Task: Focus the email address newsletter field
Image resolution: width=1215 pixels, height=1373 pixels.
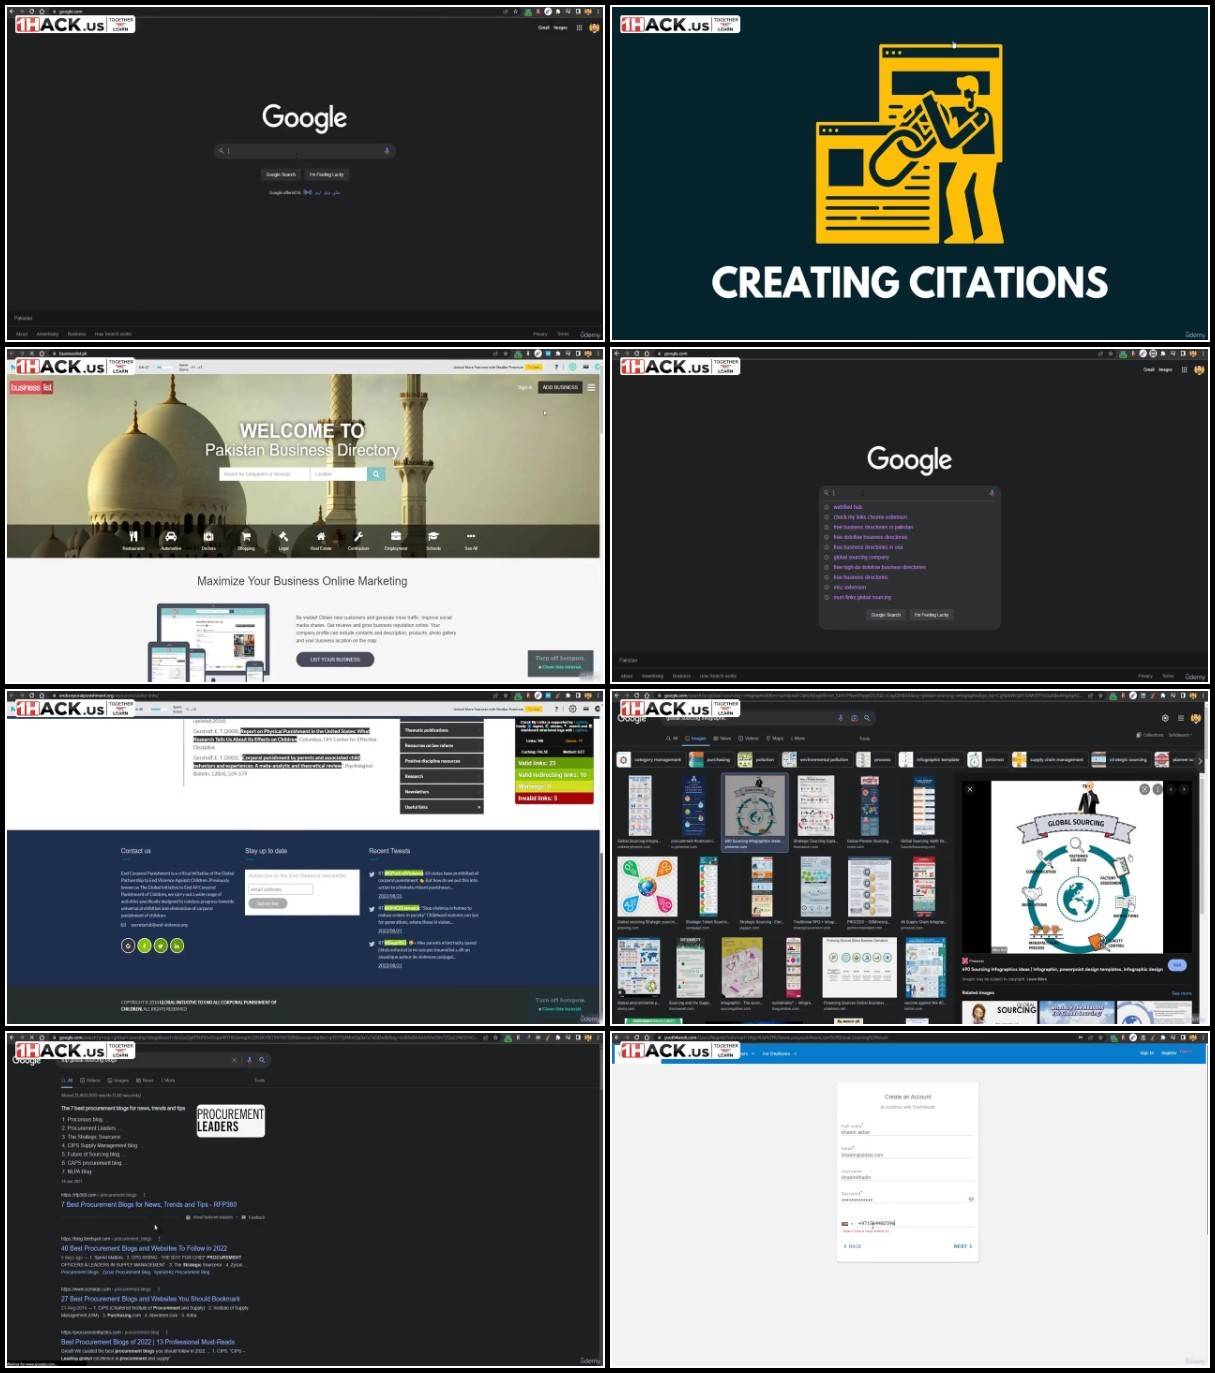Action: 280,889
